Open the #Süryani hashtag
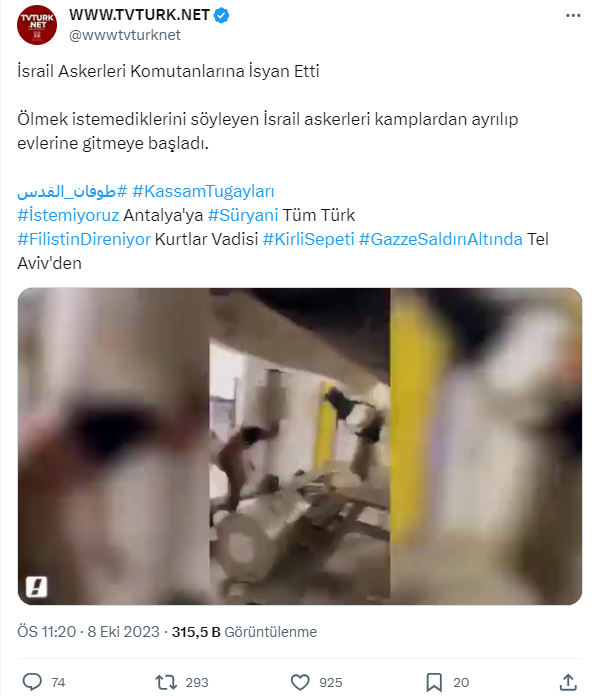The height and width of the screenshot is (696, 595). [243, 215]
